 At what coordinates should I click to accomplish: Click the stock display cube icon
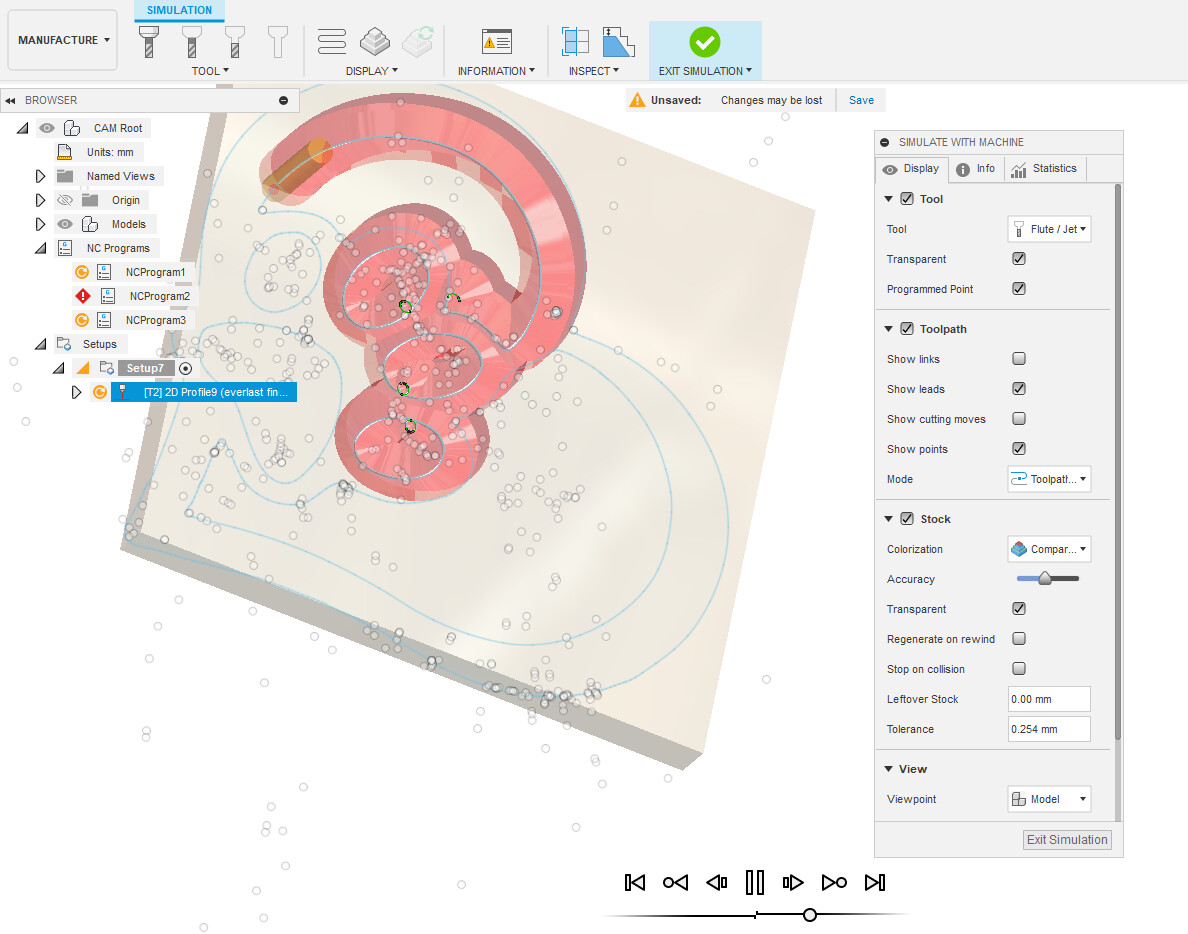pyautogui.click(x=374, y=42)
